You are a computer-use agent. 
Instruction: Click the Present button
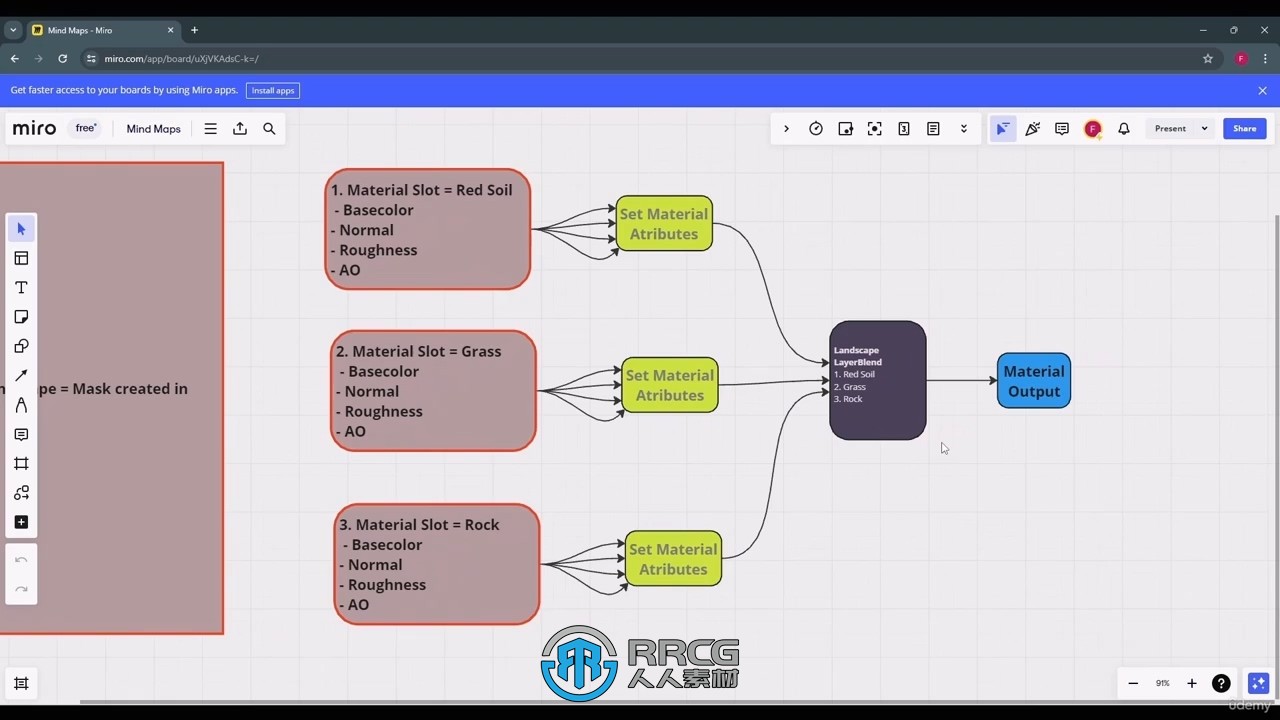pos(1170,129)
